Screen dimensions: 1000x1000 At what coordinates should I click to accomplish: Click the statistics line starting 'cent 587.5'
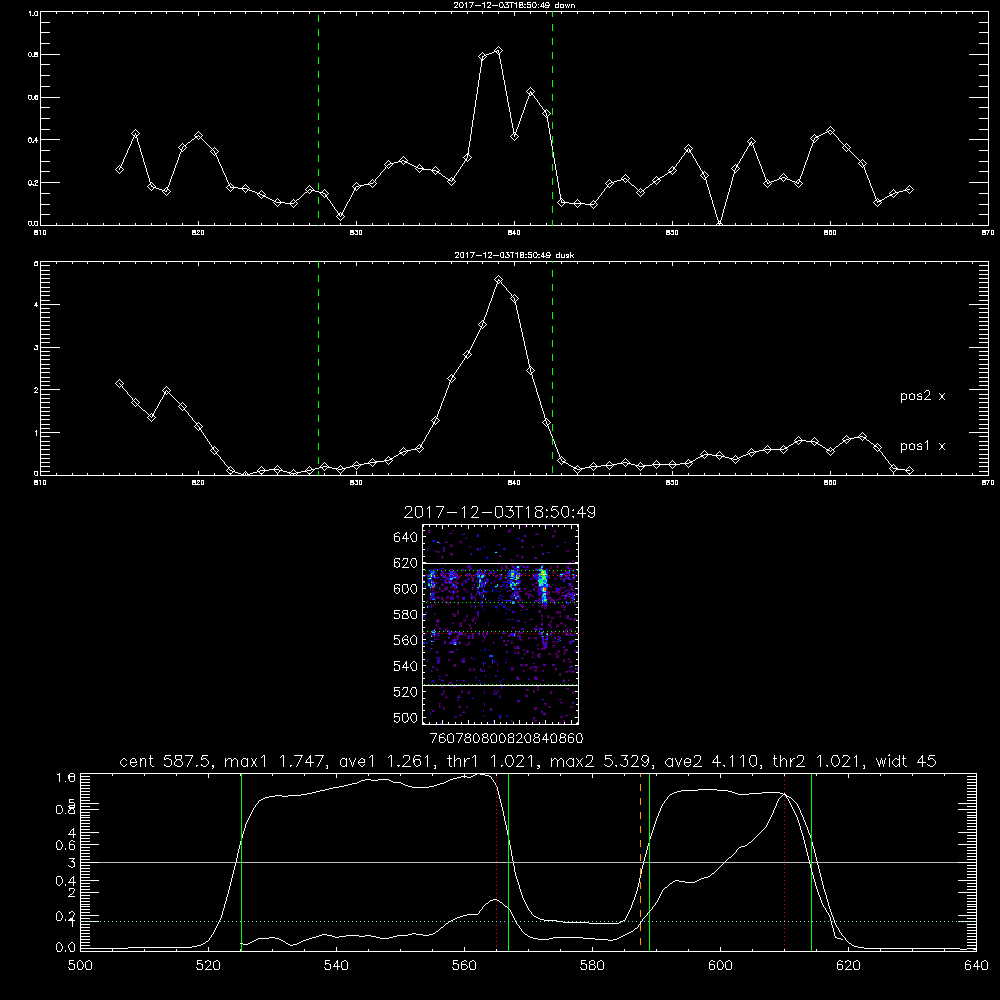[527, 761]
